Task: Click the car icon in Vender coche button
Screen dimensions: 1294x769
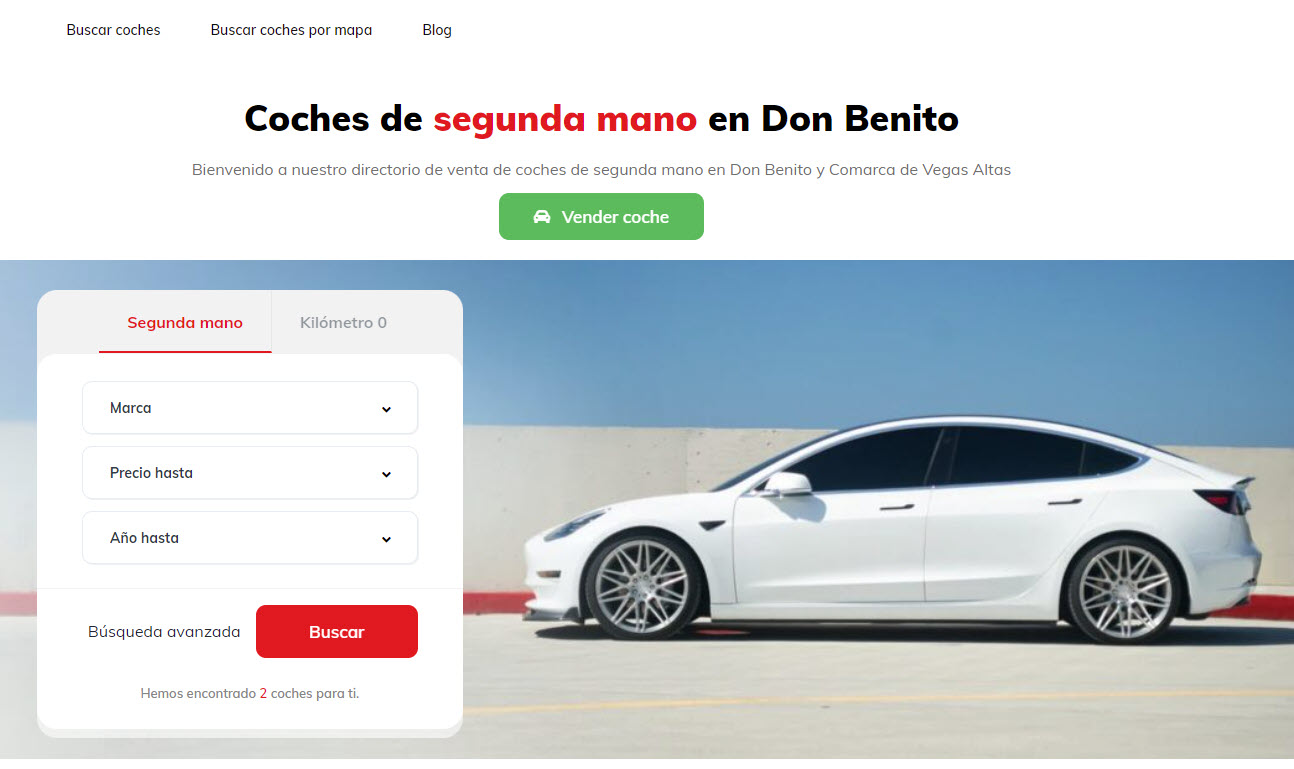Action: [x=542, y=217]
